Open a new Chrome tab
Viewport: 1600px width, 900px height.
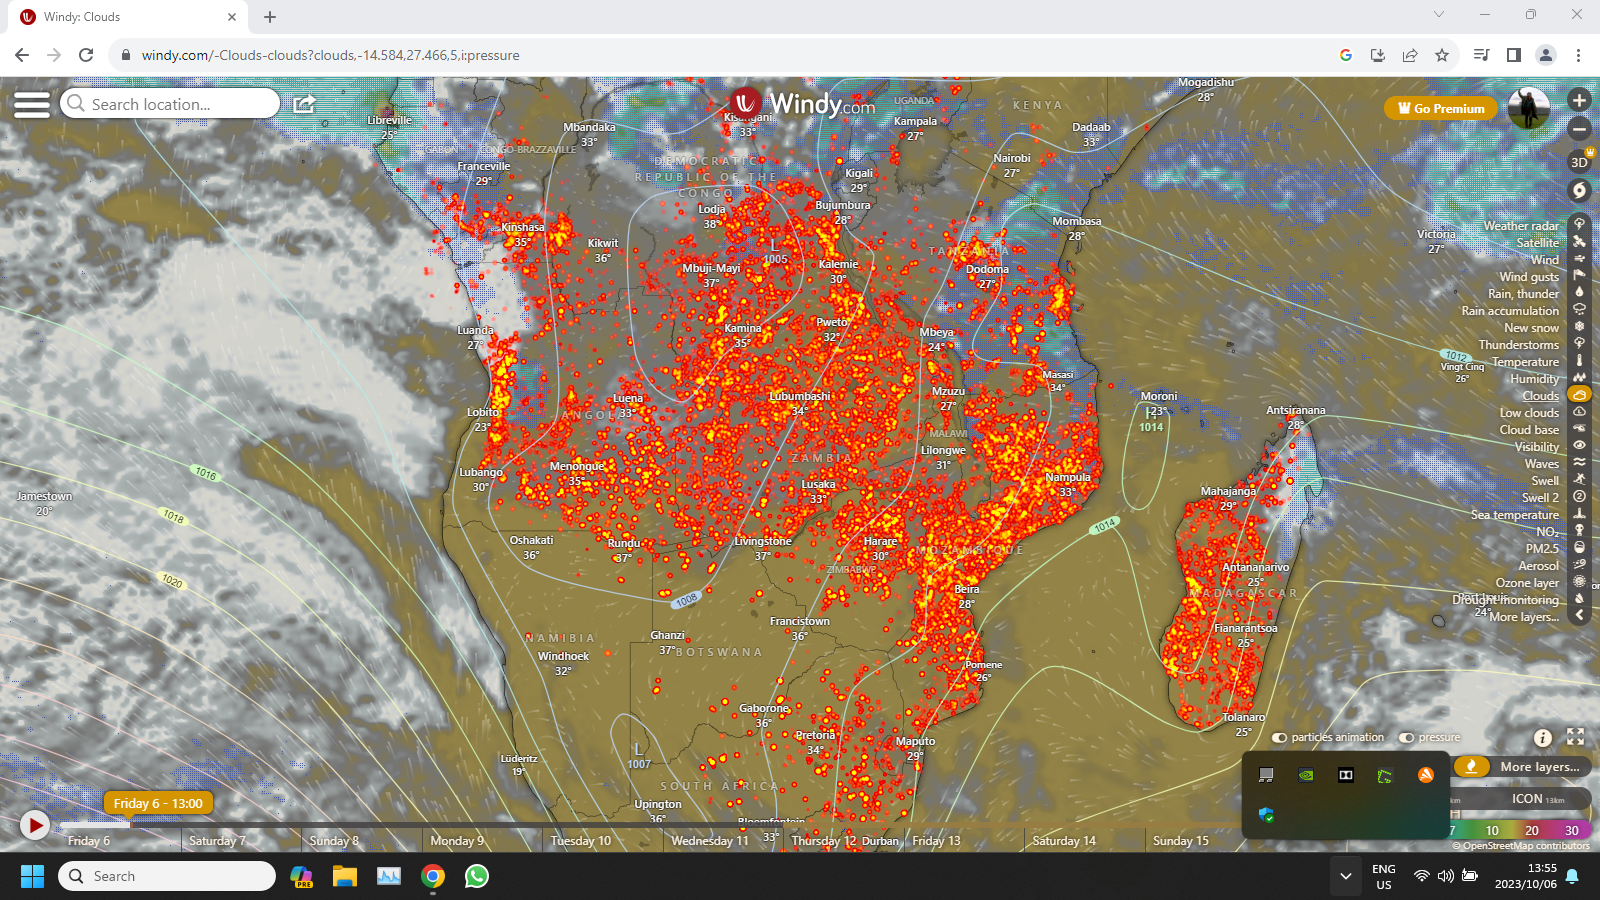tap(270, 16)
